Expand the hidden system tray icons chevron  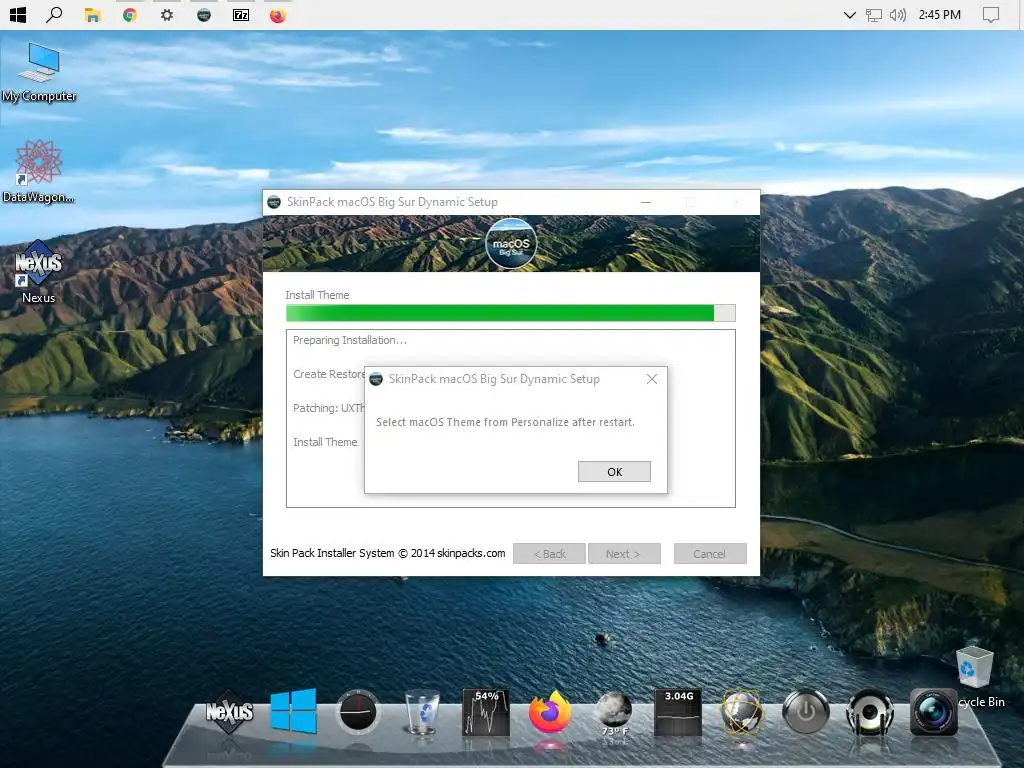pyautogui.click(x=850, y=15)
